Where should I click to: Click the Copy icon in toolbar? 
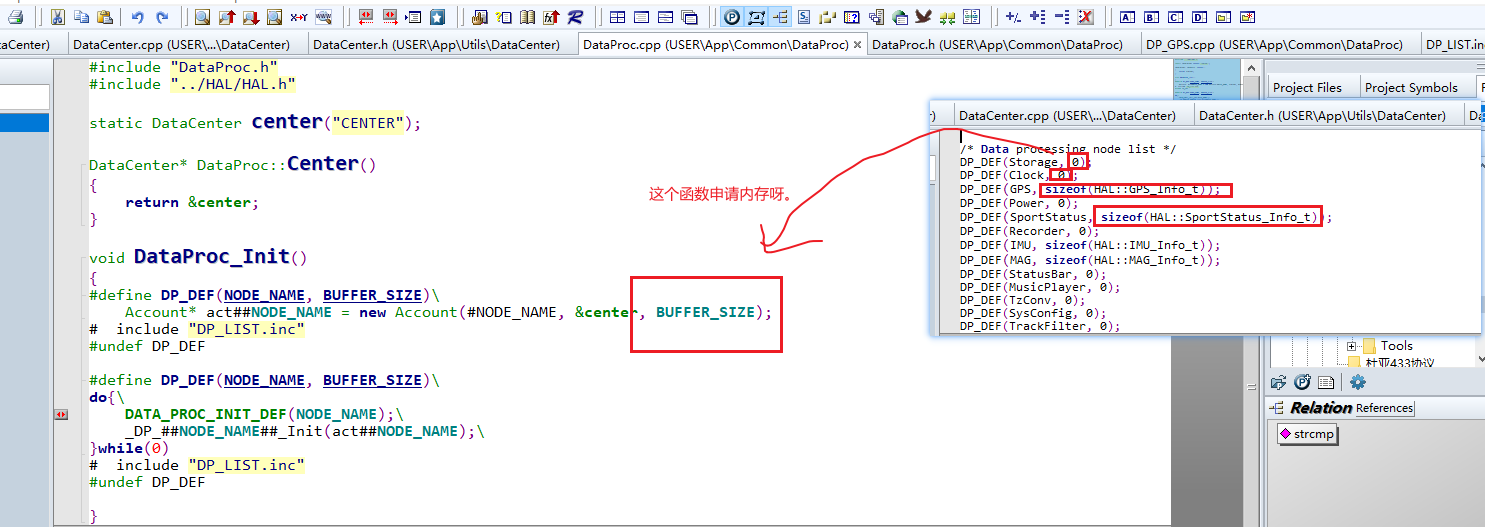[x=82, y=17]
